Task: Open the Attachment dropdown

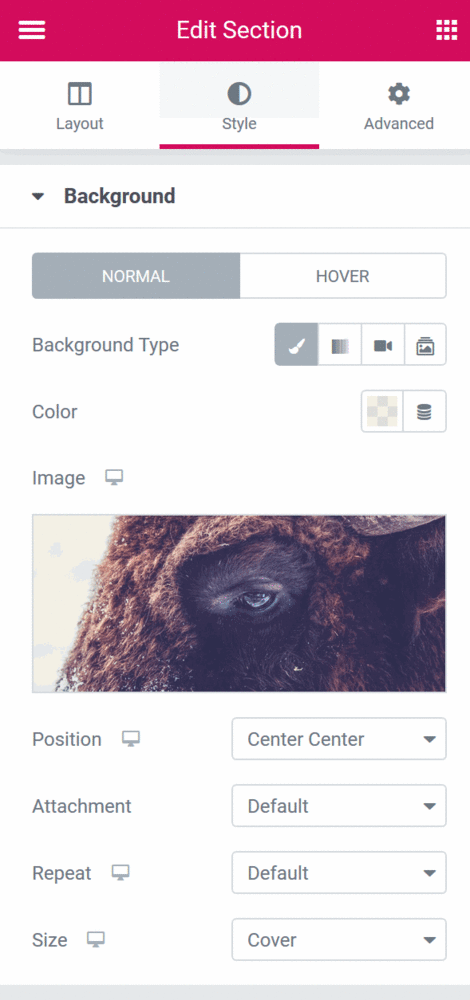Action: [x=339, y=806]
